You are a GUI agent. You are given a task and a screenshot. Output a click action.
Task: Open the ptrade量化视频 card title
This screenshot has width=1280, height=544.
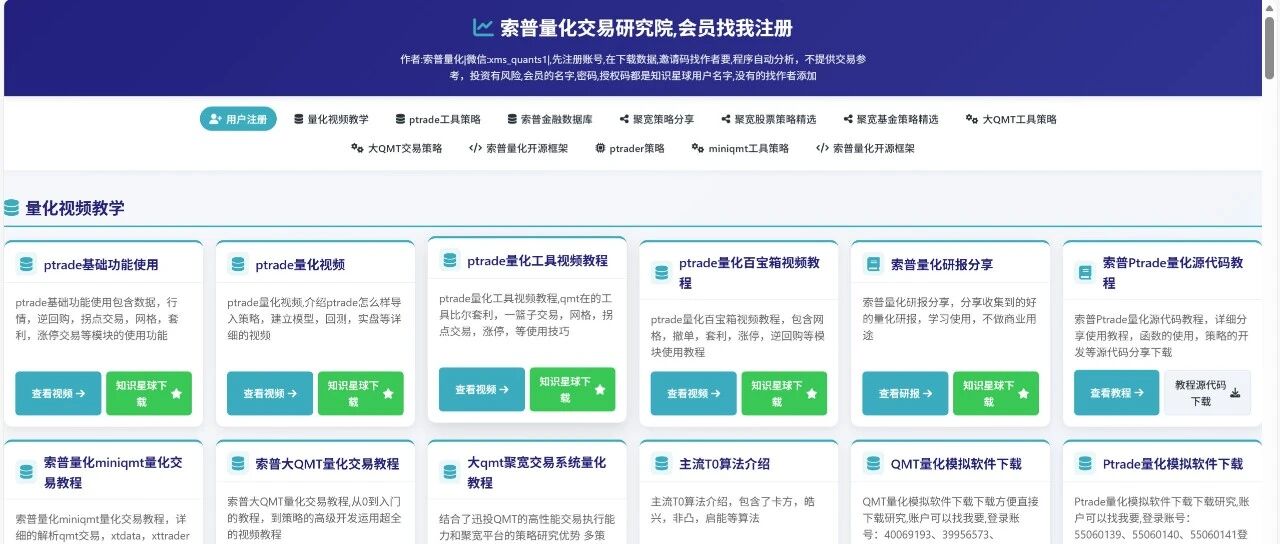(300, 265)
